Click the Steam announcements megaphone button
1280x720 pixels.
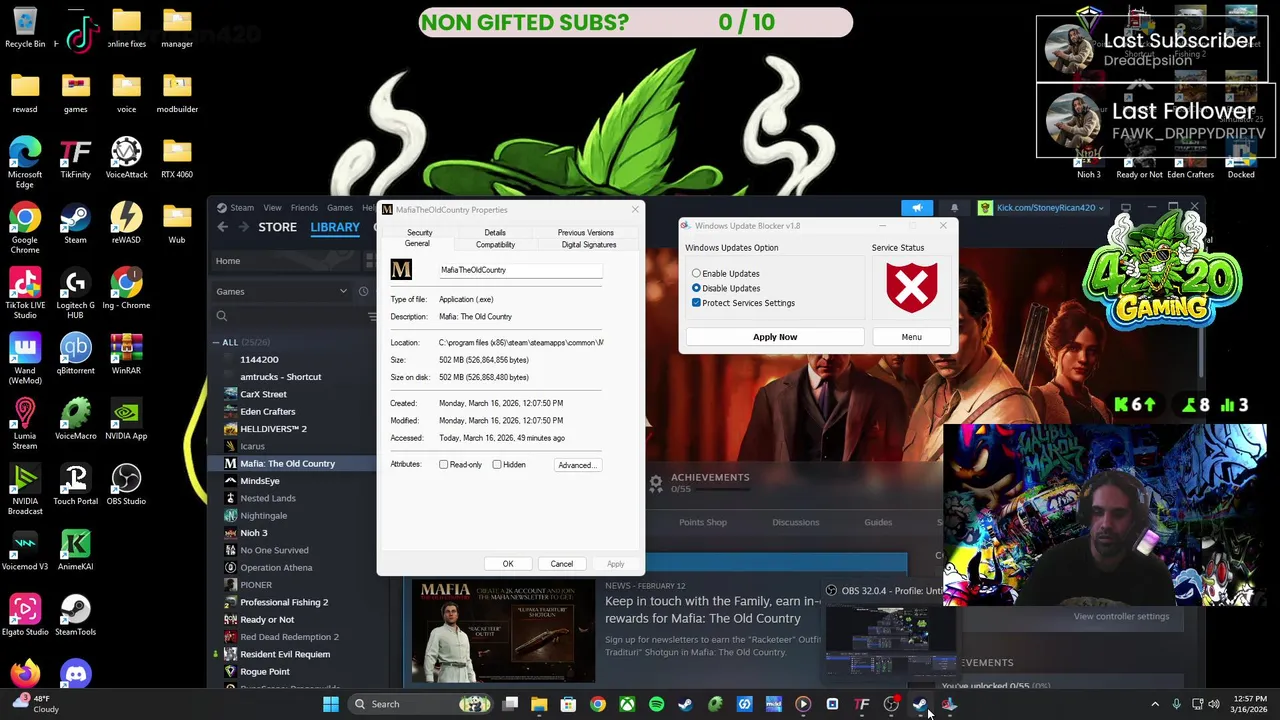[917, 208]
